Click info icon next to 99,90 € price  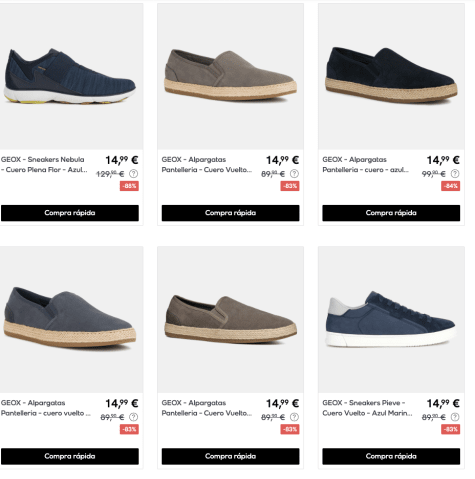tap(455, 174)
